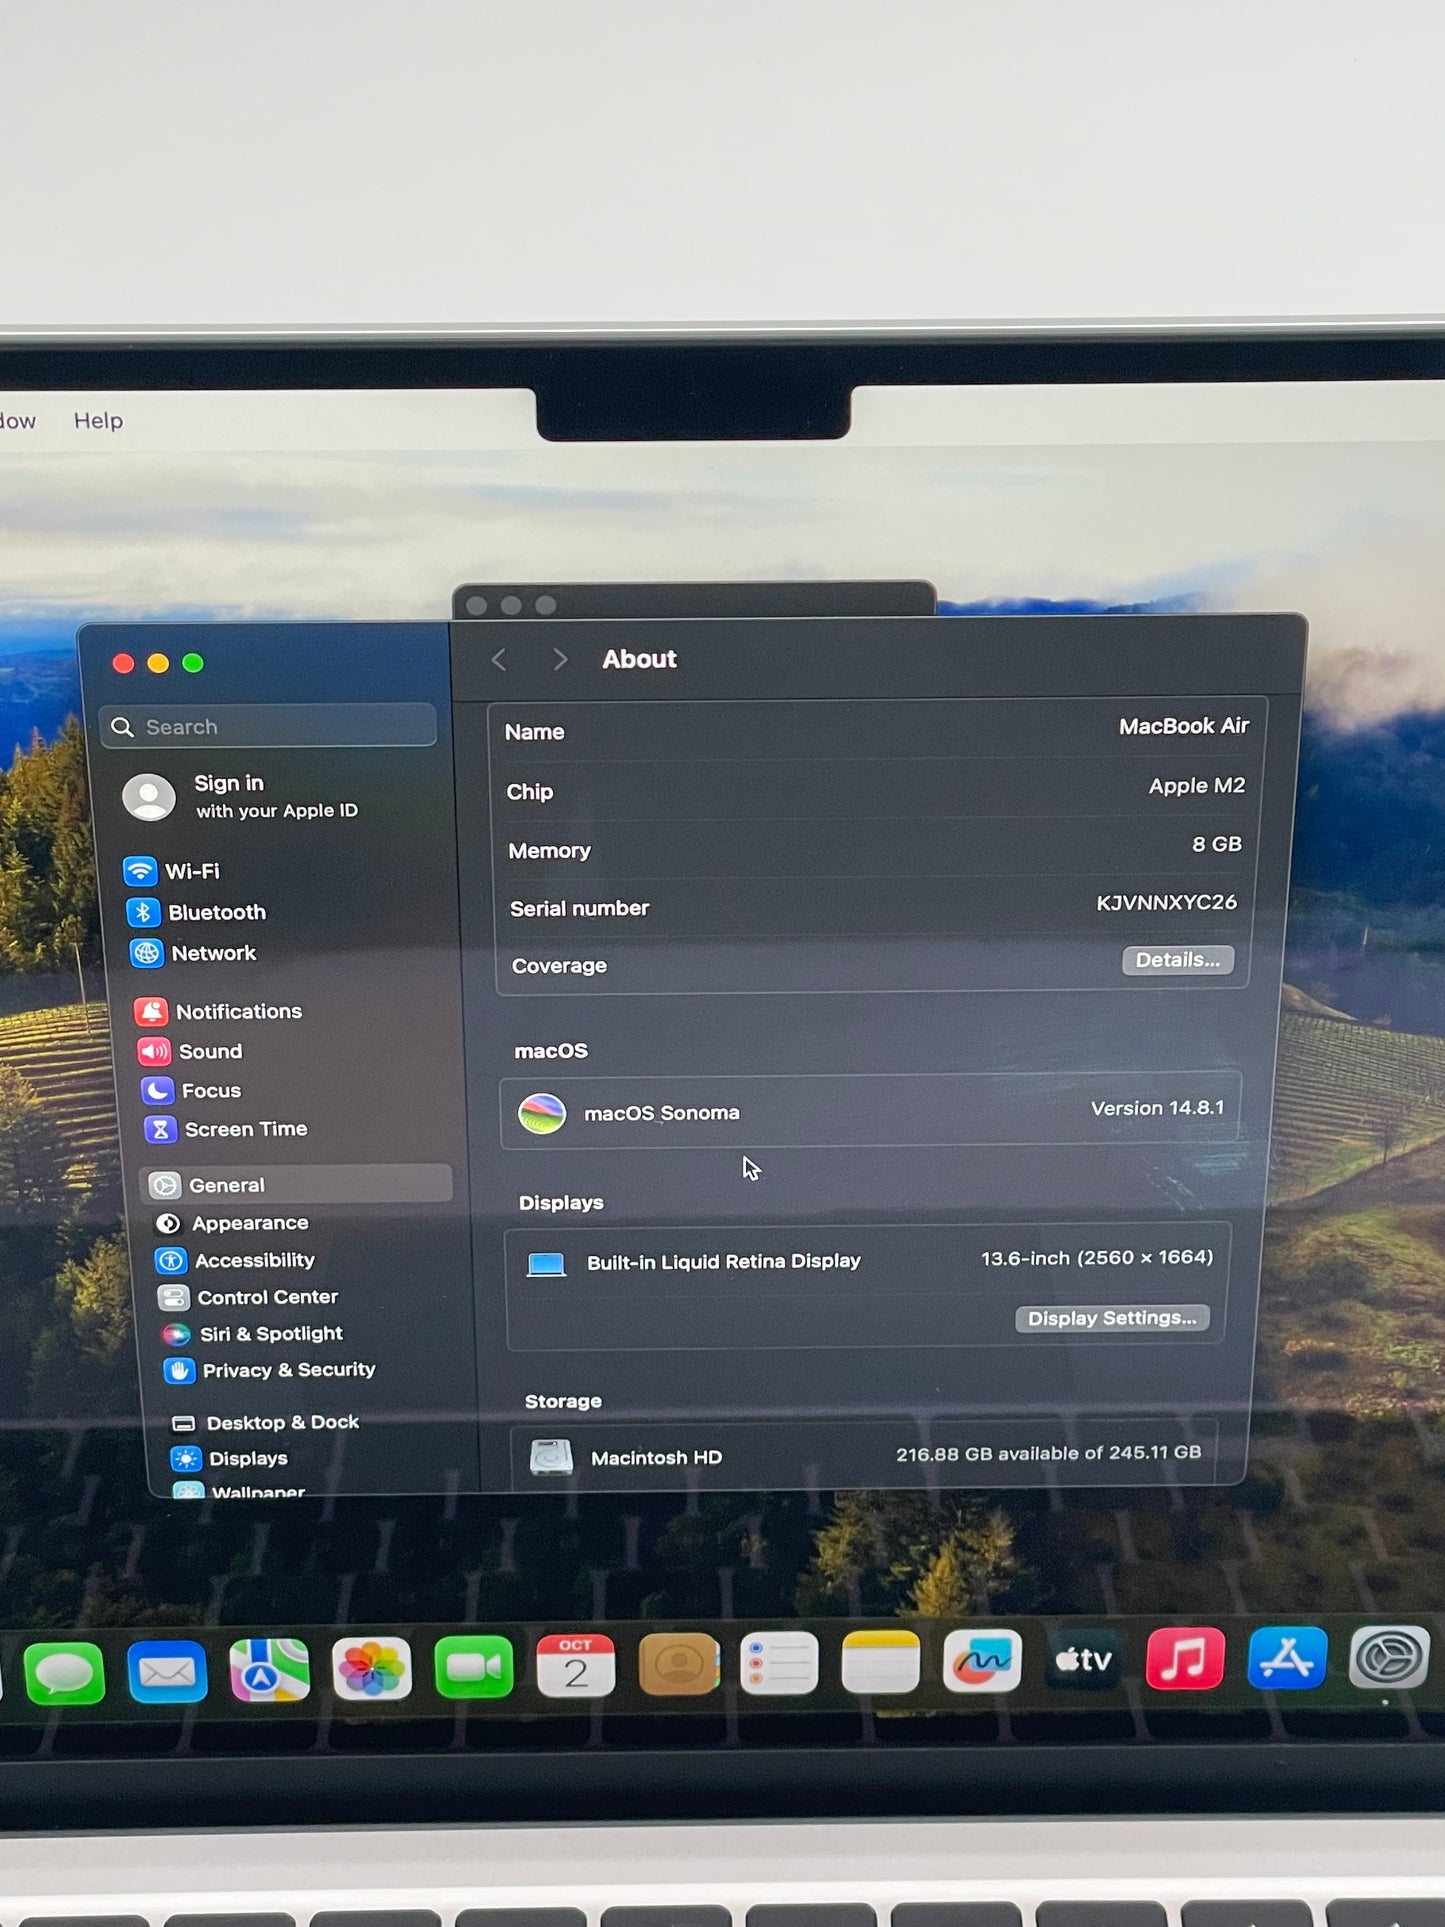Viewport: 1445px width, 1927px height.
Task: Open Notes in the Dock
Action: point(881,1662)
